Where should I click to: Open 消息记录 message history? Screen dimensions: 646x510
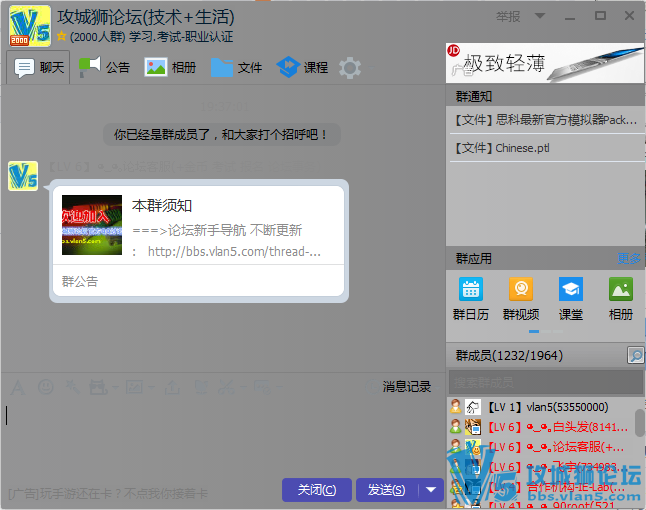pos(407,386)
